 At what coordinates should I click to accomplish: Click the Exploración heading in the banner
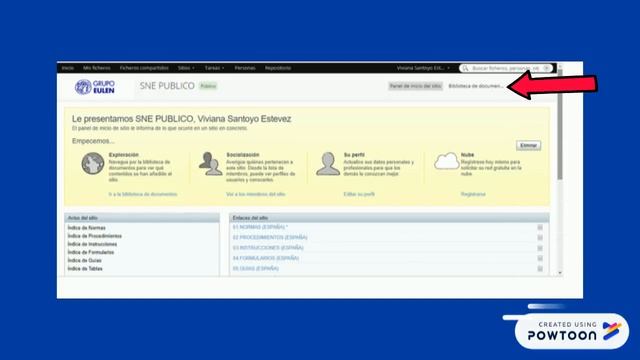(124, 155)
